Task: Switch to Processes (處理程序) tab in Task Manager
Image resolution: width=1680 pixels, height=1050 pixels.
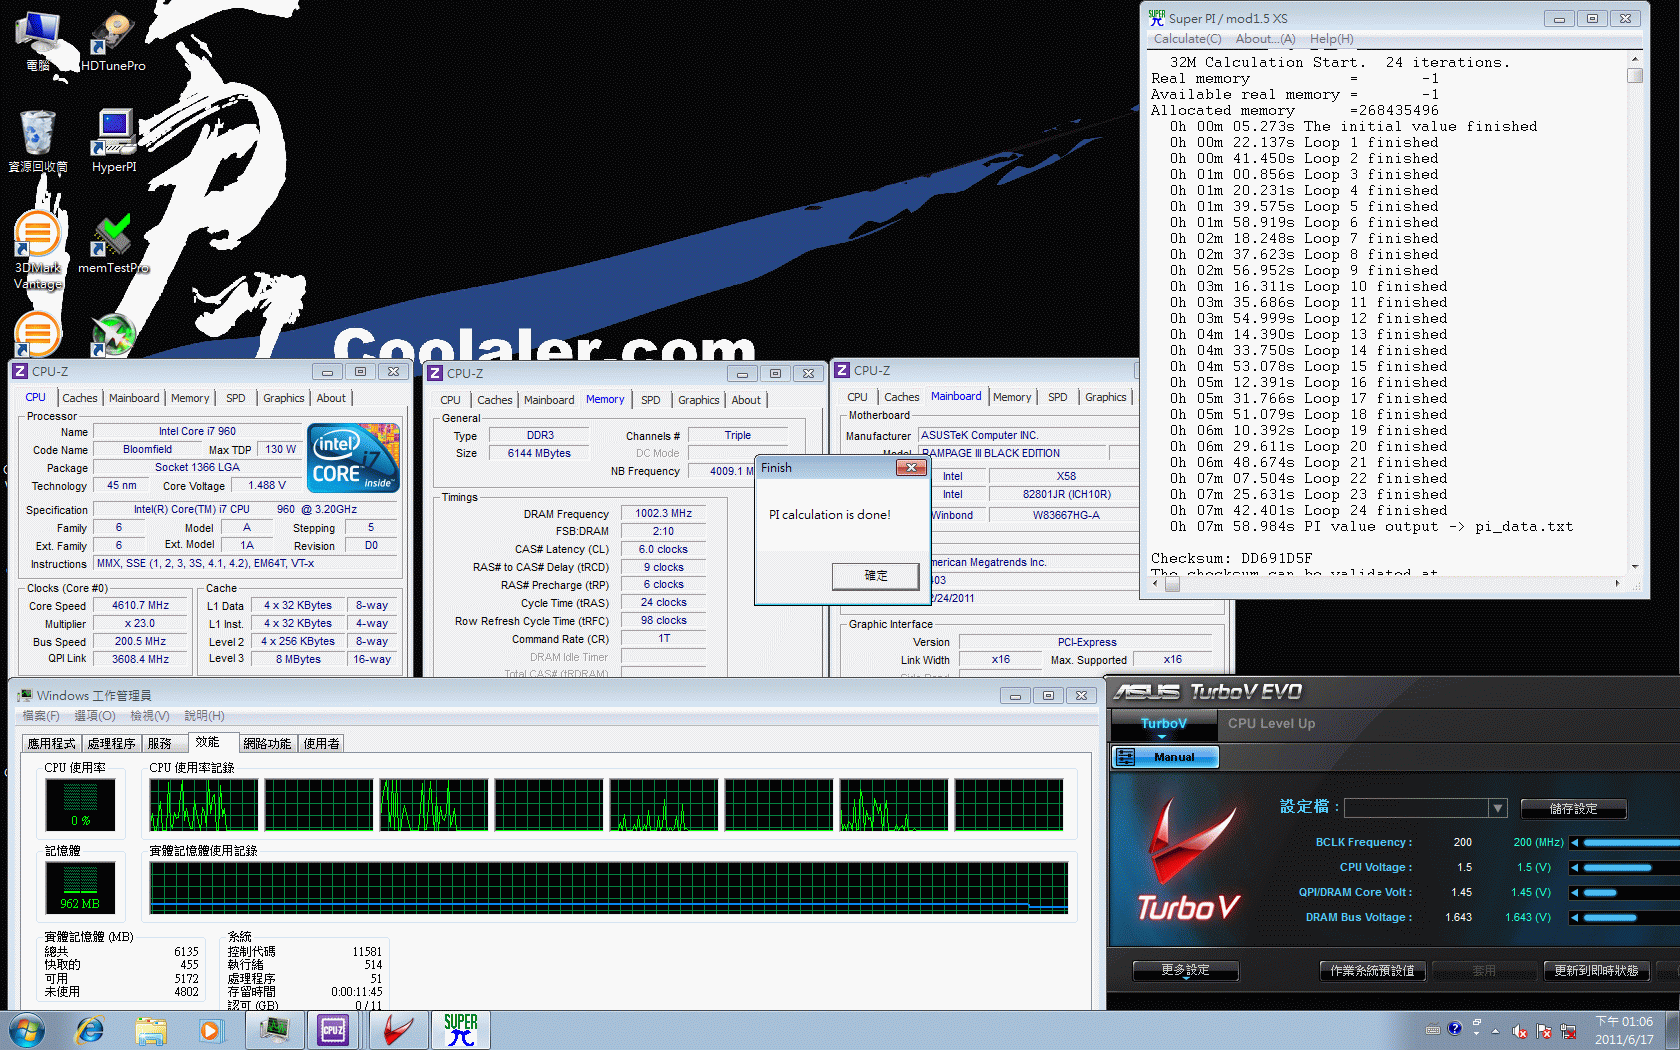Action: click(111, 743)
